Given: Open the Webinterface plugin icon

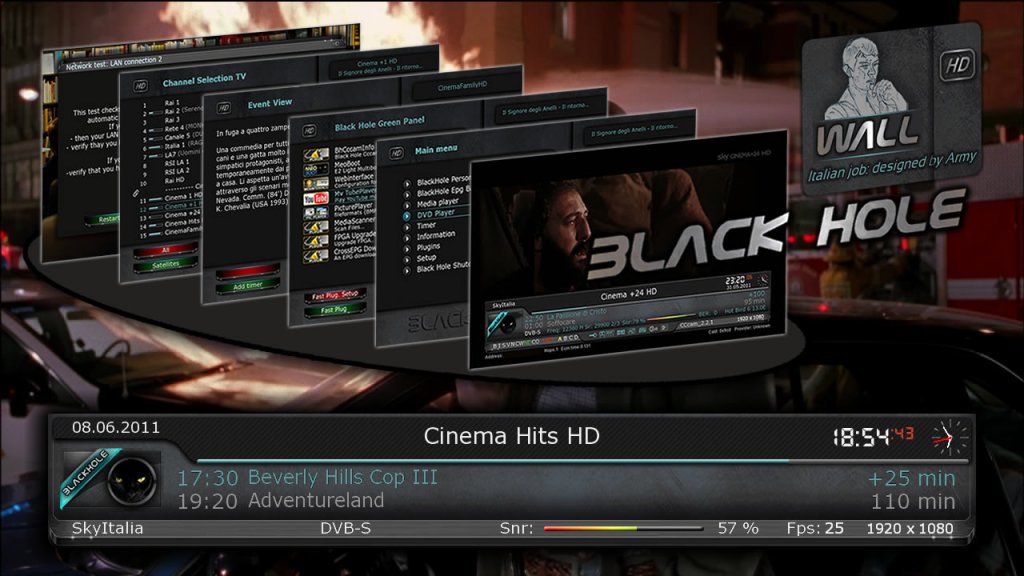Looking at the screenshot, I should pos(315,184).
